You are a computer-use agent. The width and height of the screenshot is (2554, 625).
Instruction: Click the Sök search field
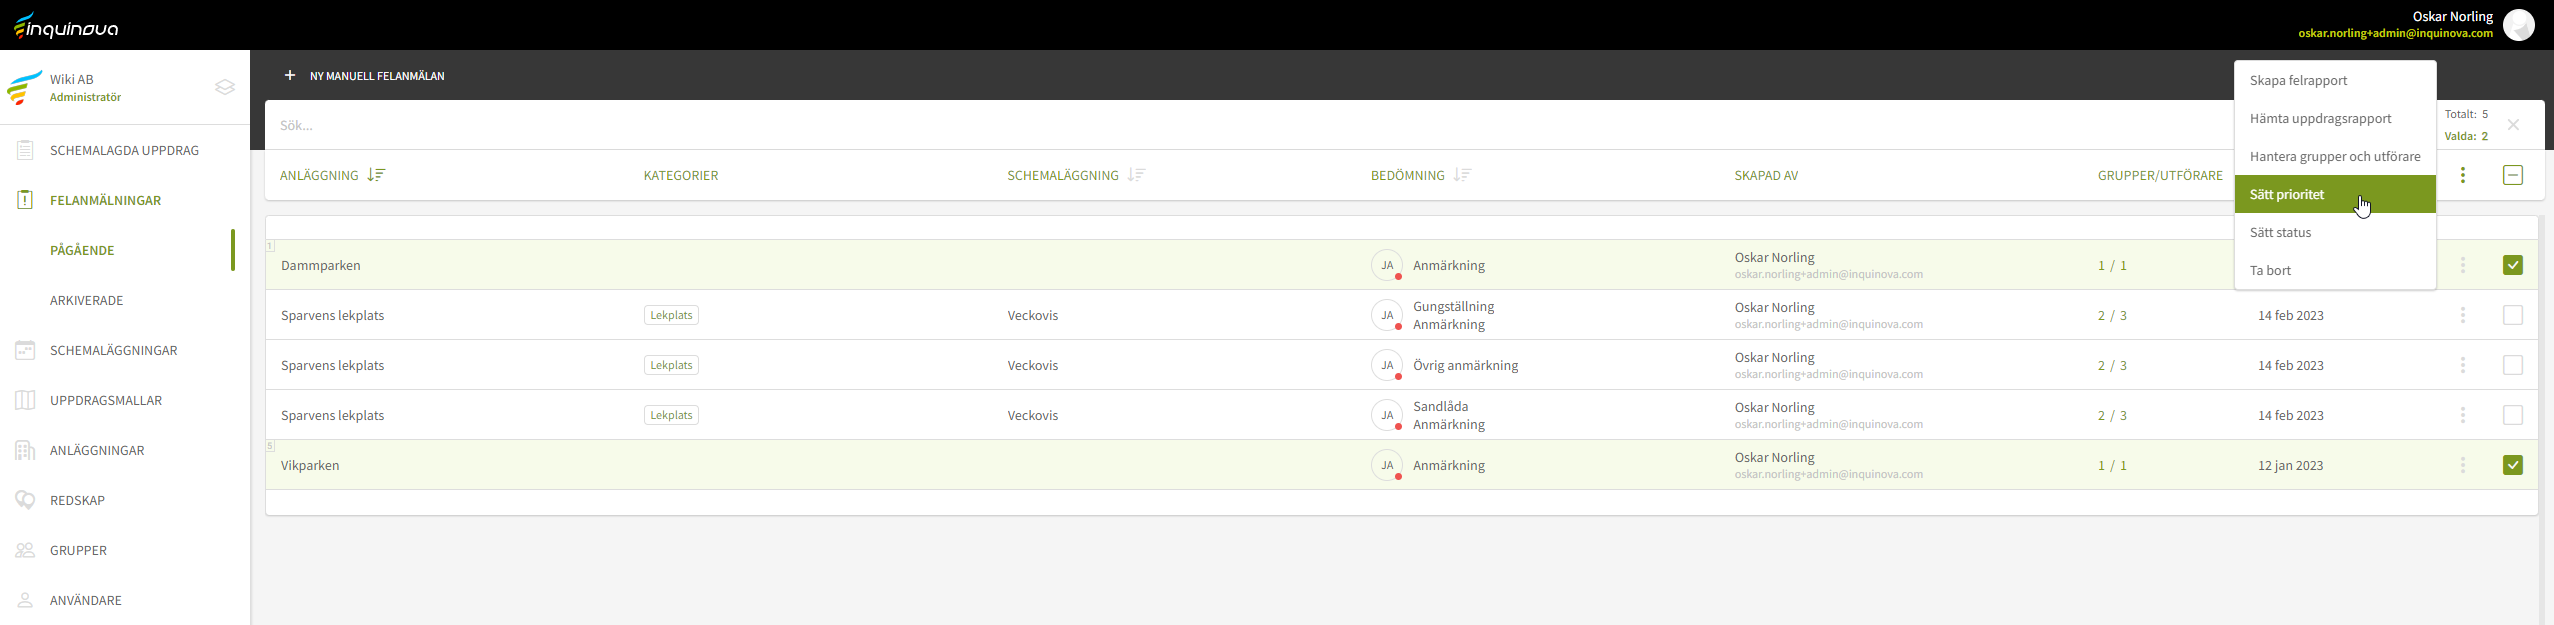pyautogui.click(x=1200, y=125)
